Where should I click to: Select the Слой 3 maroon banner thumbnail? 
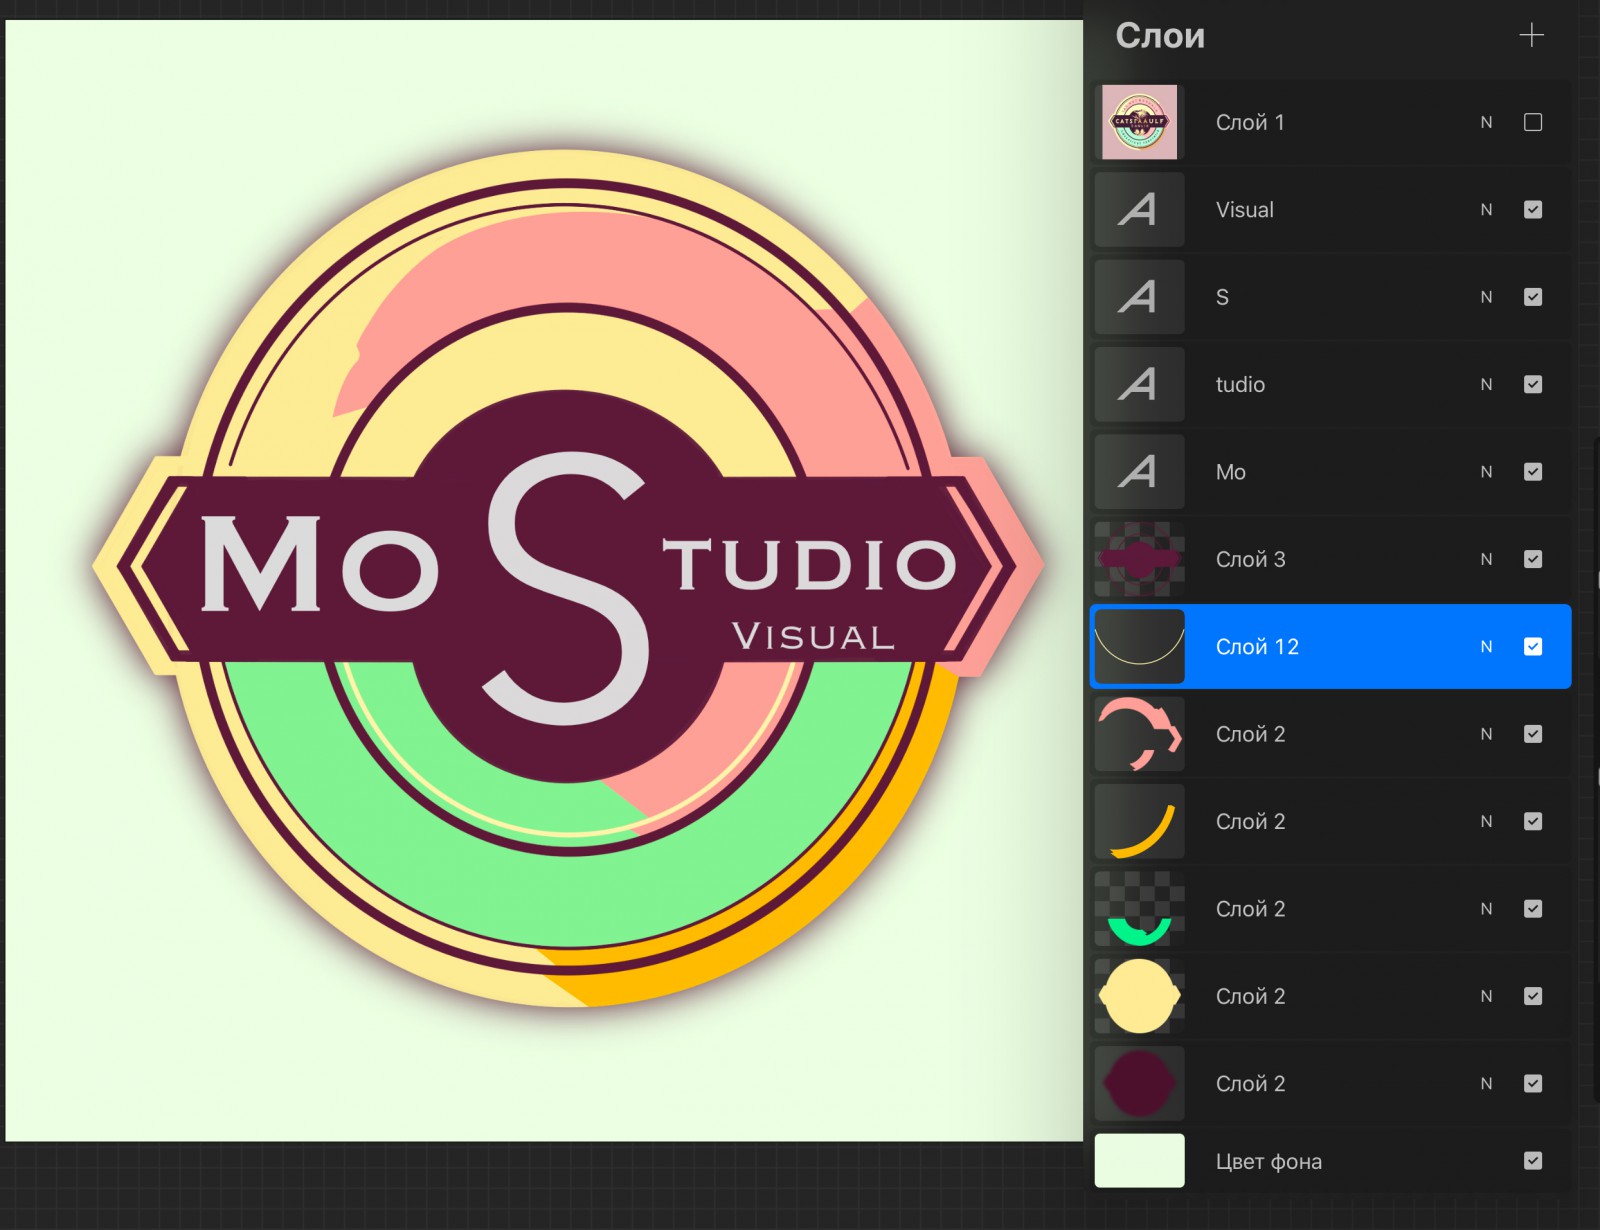point(1139,559)
